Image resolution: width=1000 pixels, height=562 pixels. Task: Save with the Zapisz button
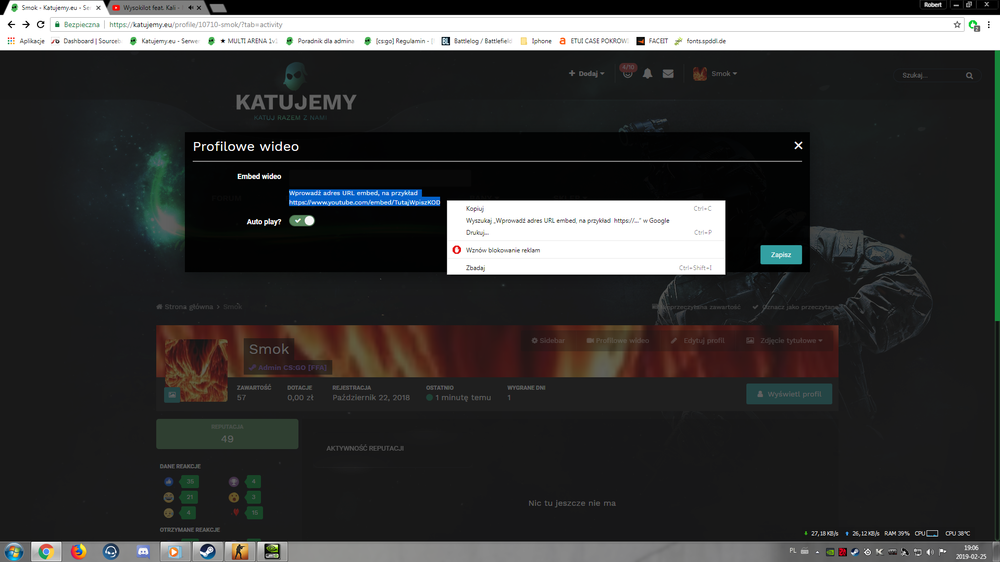[781, 255]
